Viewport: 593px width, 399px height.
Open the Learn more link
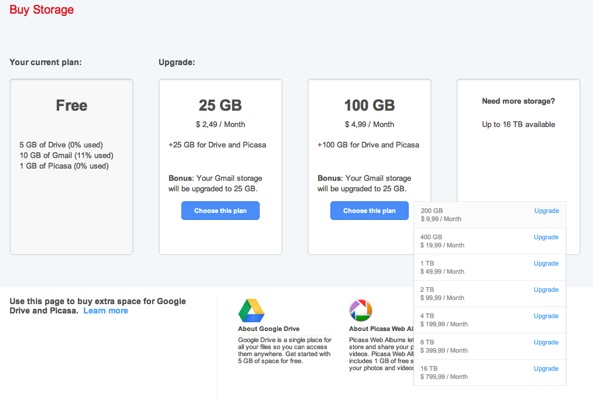(106, 311)
